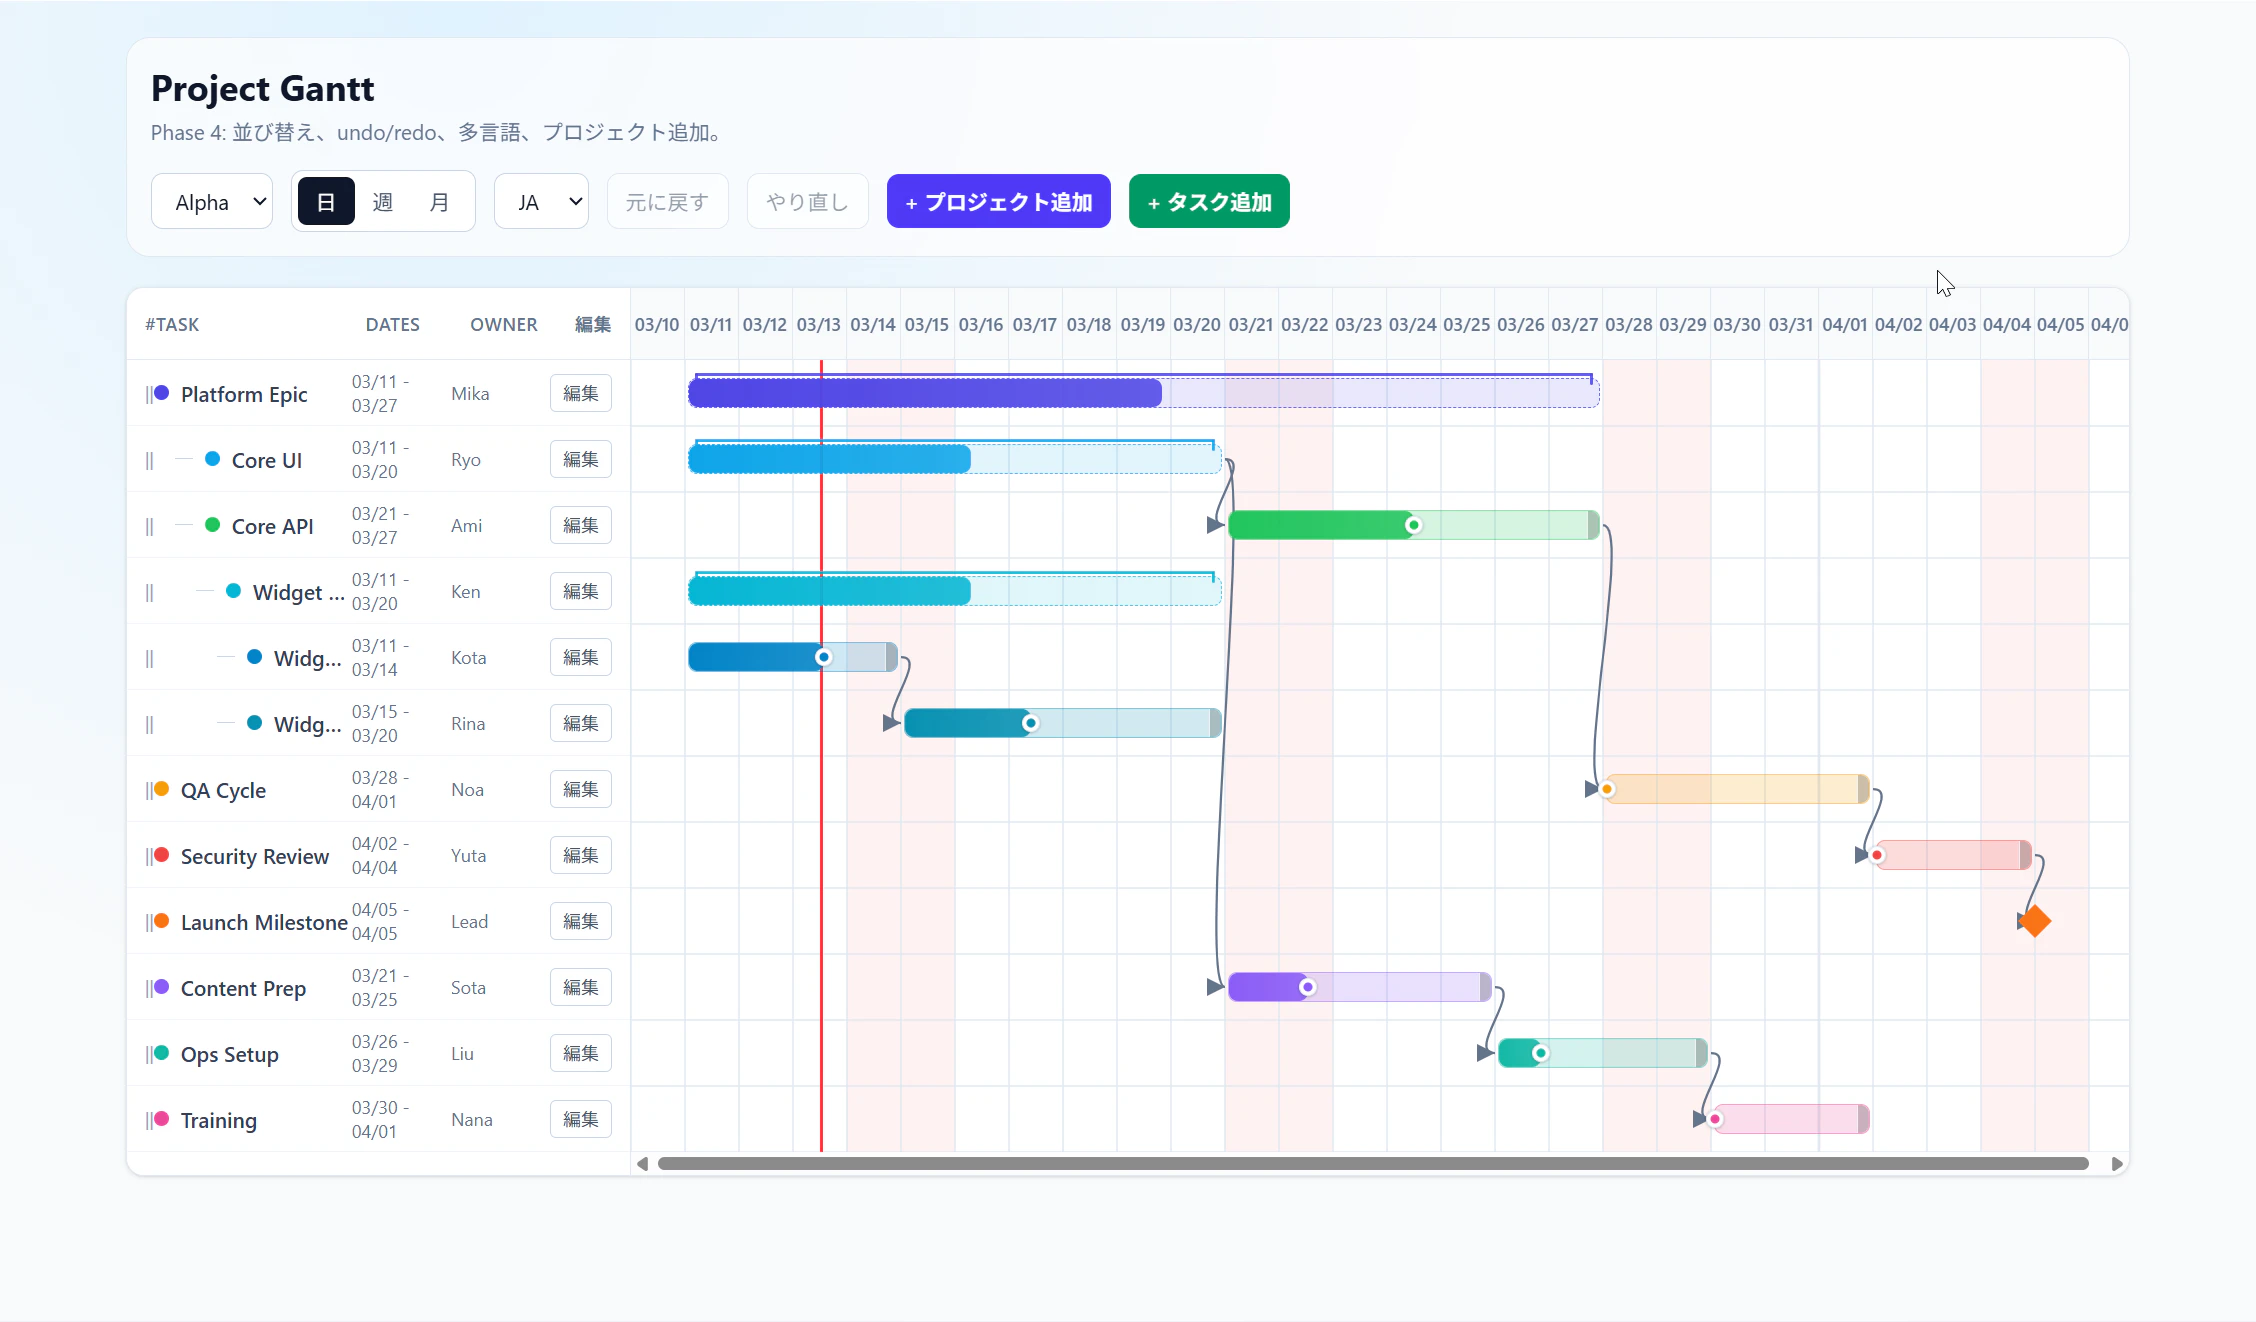Click the 編集 button for Security Review
The height and width of the screenshot is (1322, 2256).
point(580,855)
